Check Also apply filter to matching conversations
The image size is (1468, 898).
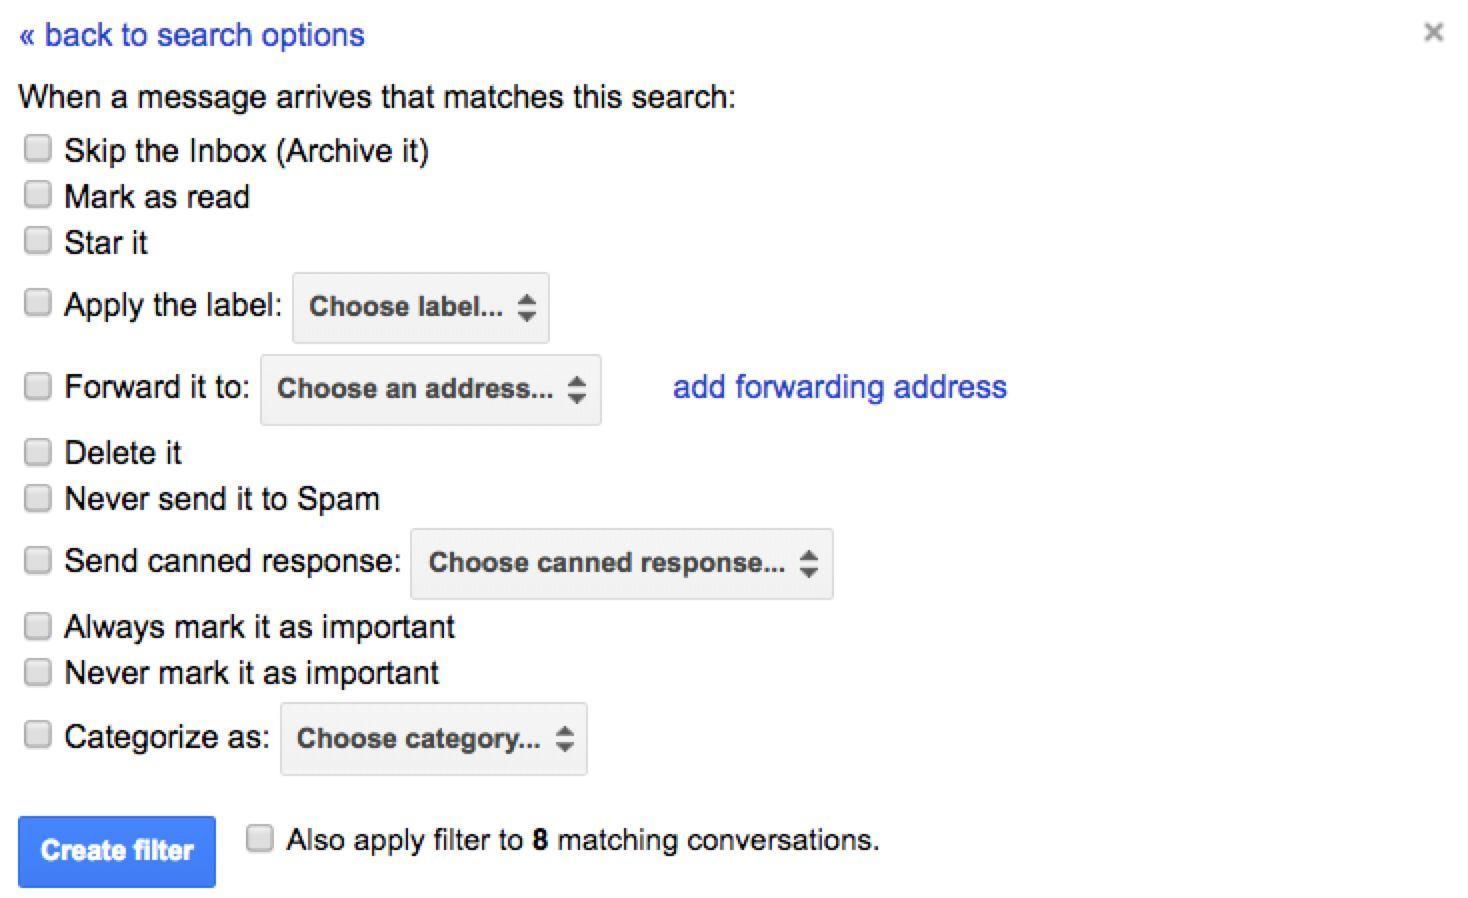[260, 838]
